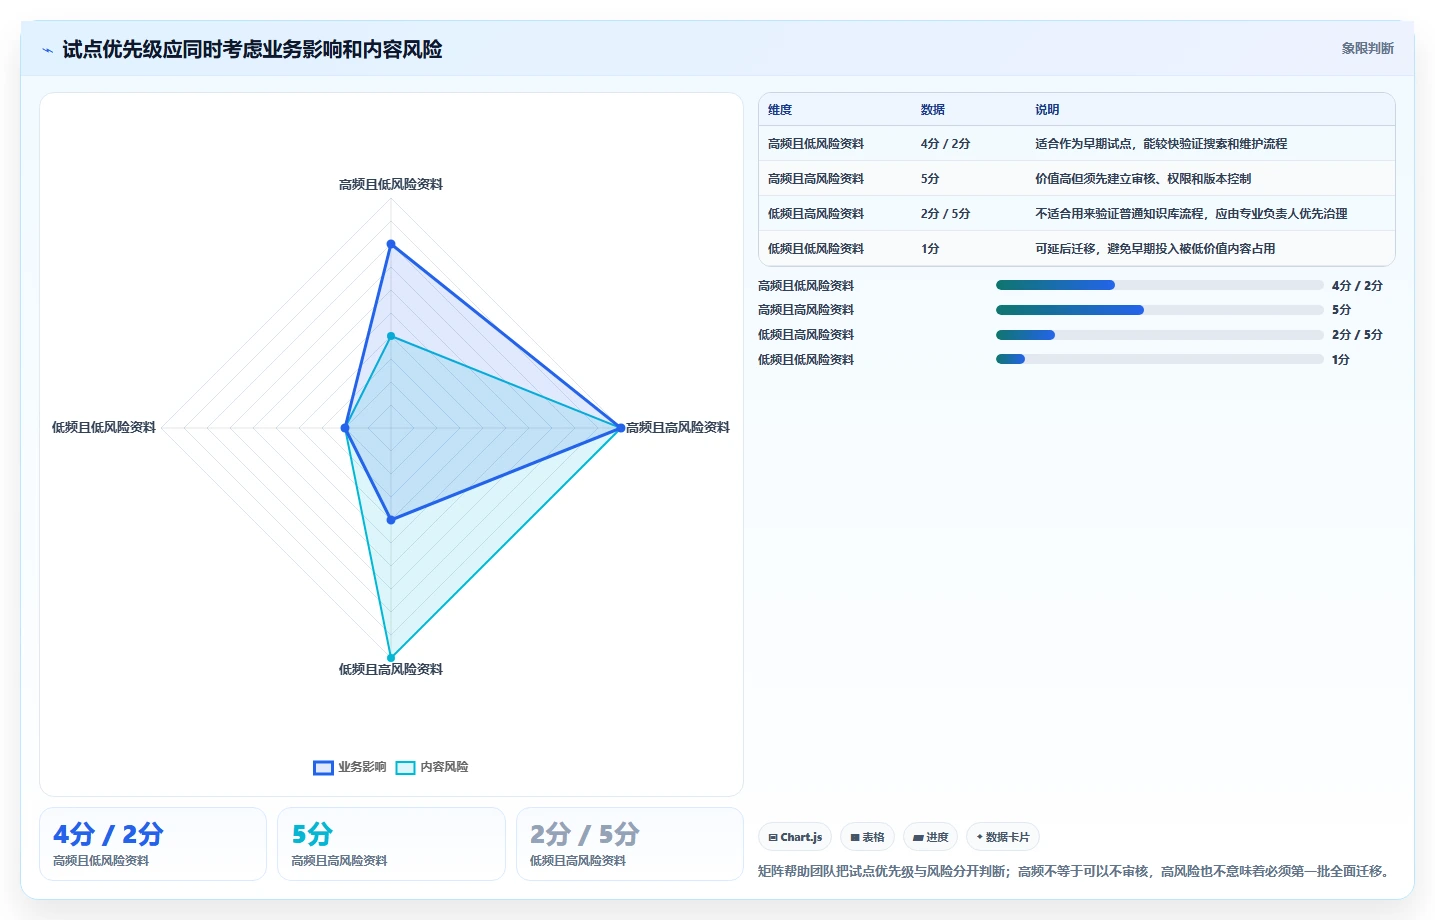Viewport: 1435px width, 920px height.
Task: Click the footnote text starting 矩阵帮助团队
Action: coord(1075,871)
